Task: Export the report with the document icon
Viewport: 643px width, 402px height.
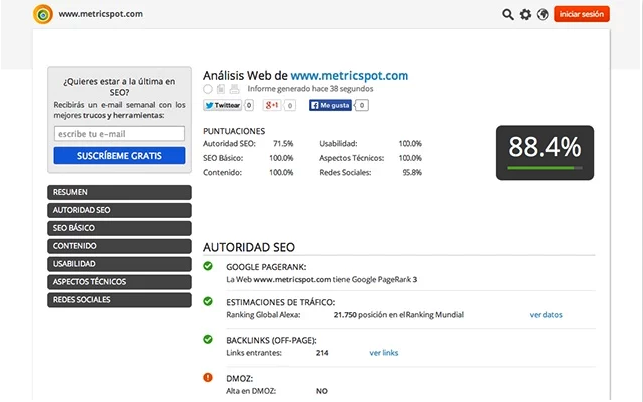Action: coord(221,89)
